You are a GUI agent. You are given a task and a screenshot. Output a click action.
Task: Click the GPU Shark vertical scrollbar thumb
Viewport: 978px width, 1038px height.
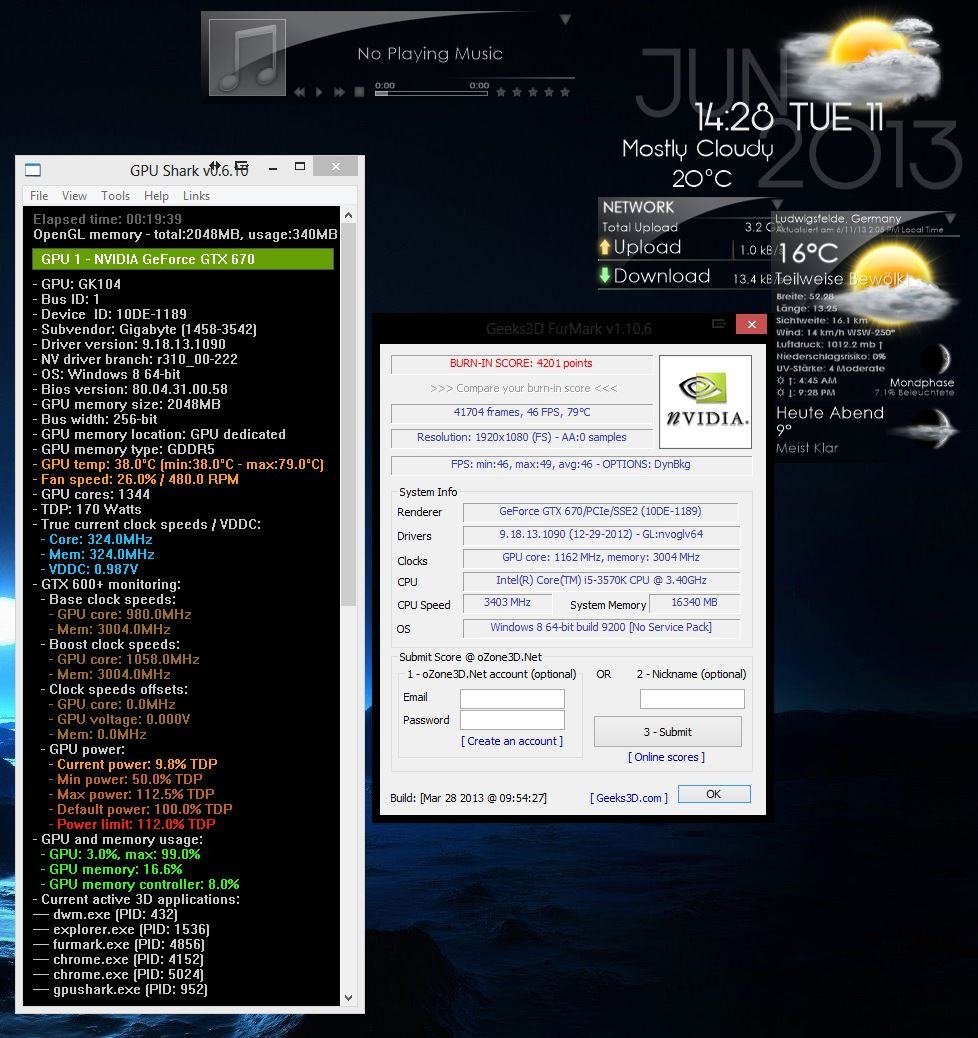click(349, 415)
